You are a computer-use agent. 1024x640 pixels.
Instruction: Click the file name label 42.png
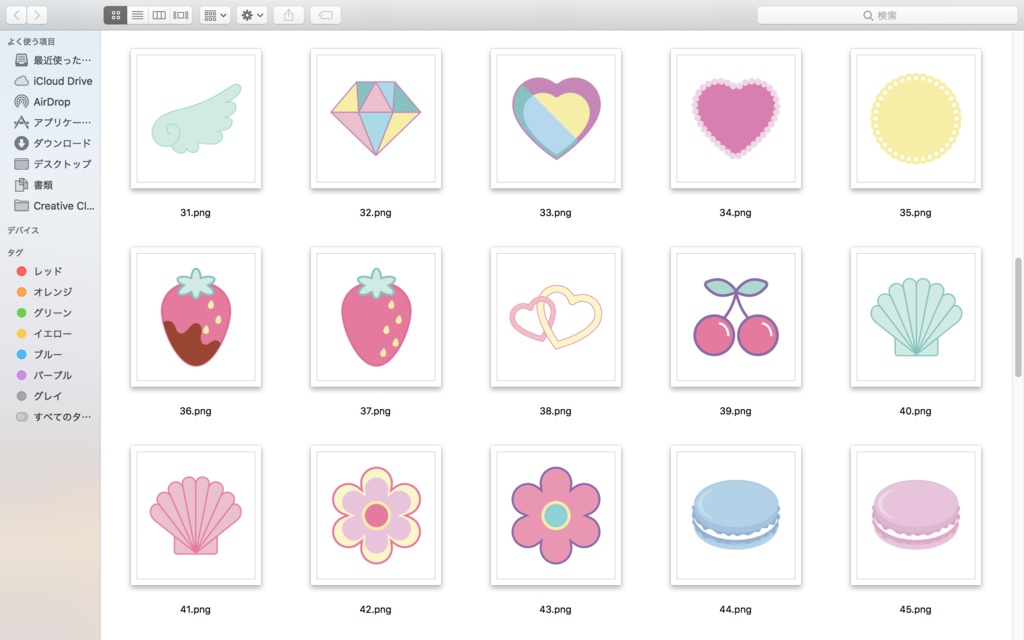tap(375, 610)
